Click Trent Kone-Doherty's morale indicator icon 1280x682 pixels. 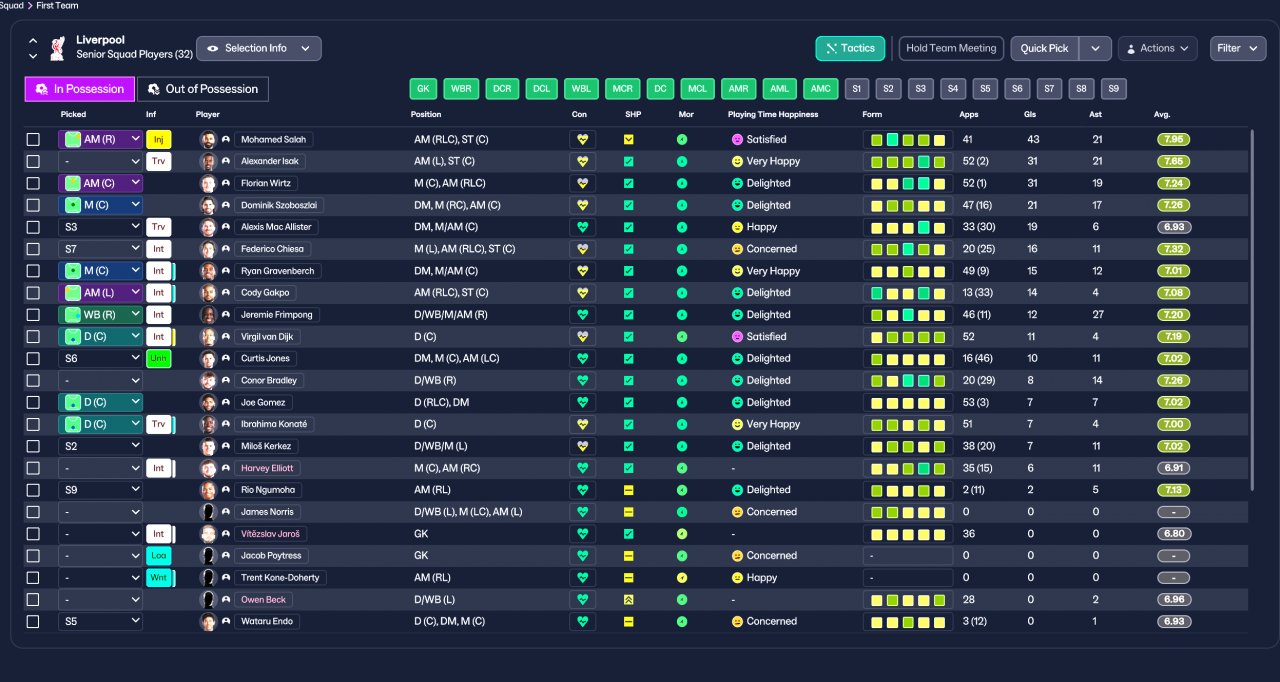(x=682, y=578)
